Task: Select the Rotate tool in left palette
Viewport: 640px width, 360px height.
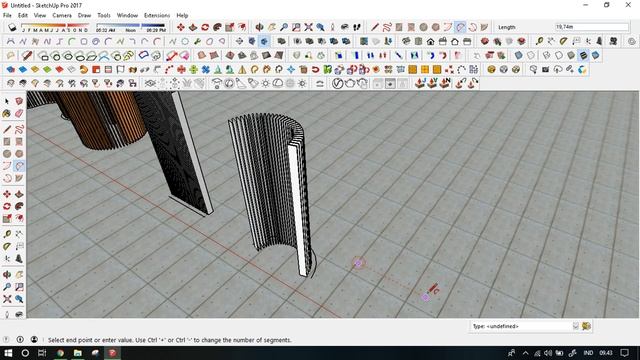Action: (x=7, y=206)
